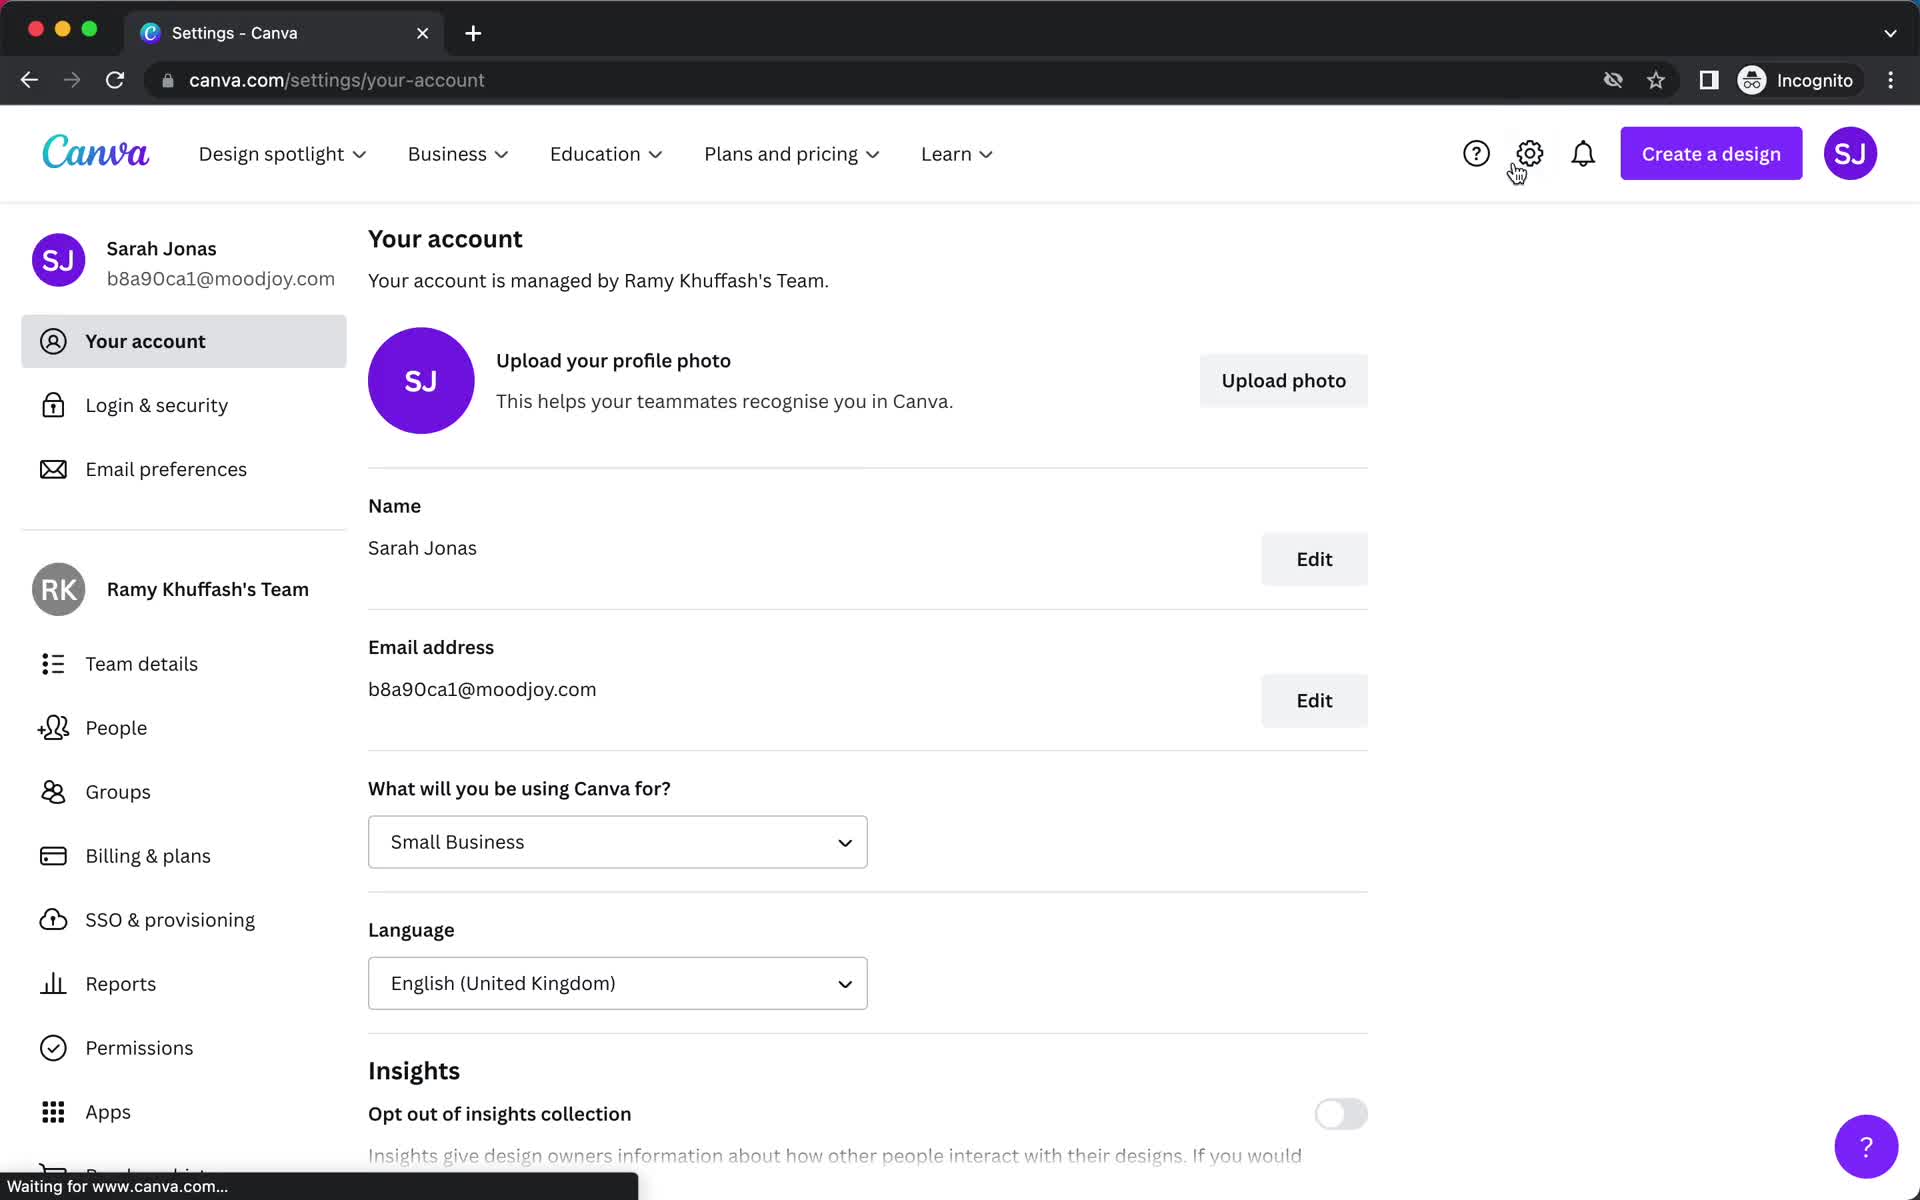Viewport: 1920px width, 1200px height.
Task: Reload the page
Action: coord(115,80)
